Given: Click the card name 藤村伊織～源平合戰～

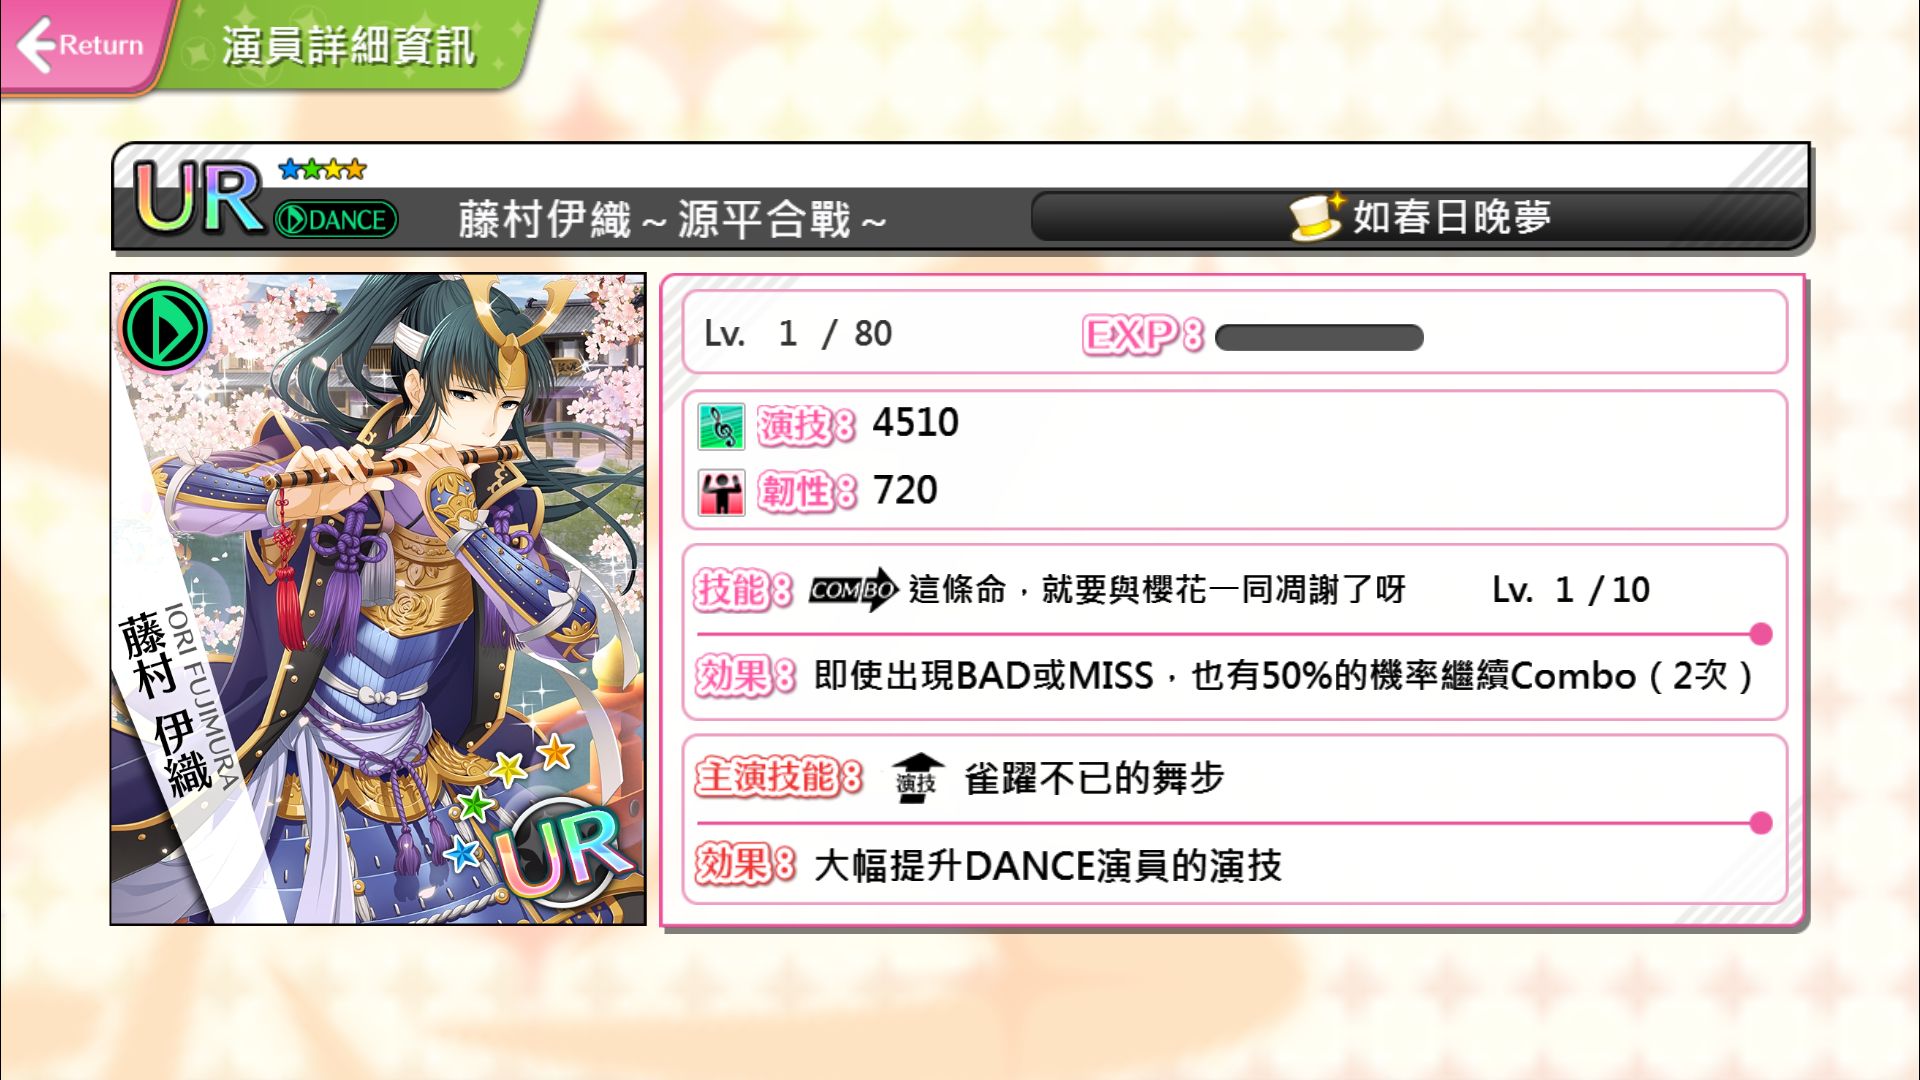Looking at the screenshot, I should point(673,219).
